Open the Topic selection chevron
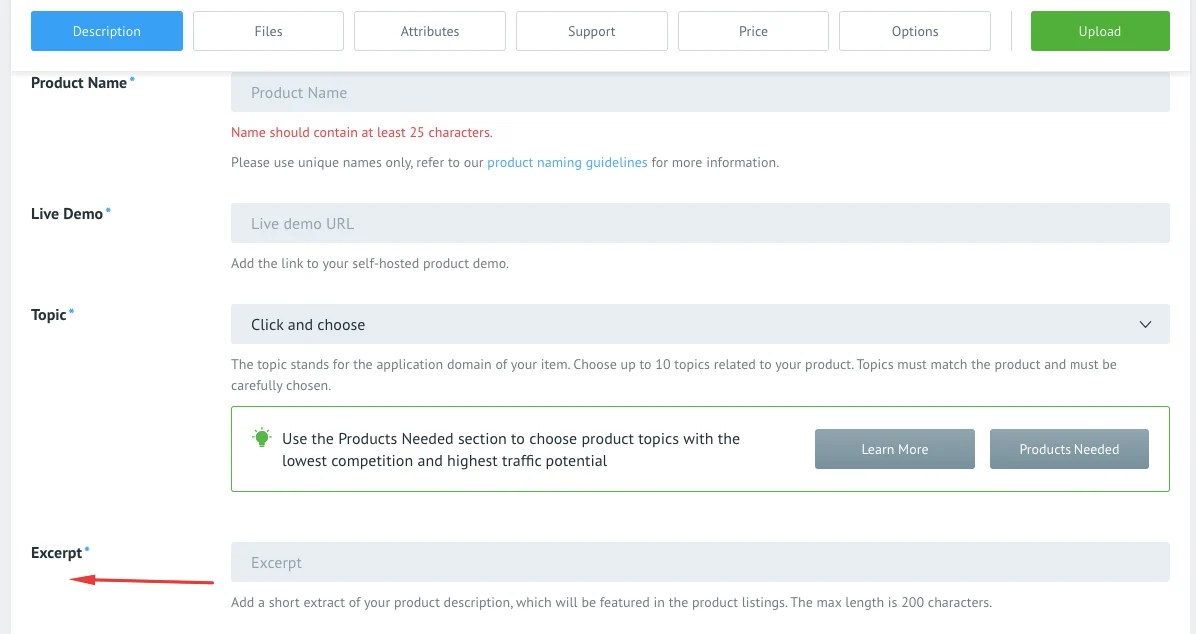The height and width of the screenshot is (634, 1196). (x=1146, y=324)
